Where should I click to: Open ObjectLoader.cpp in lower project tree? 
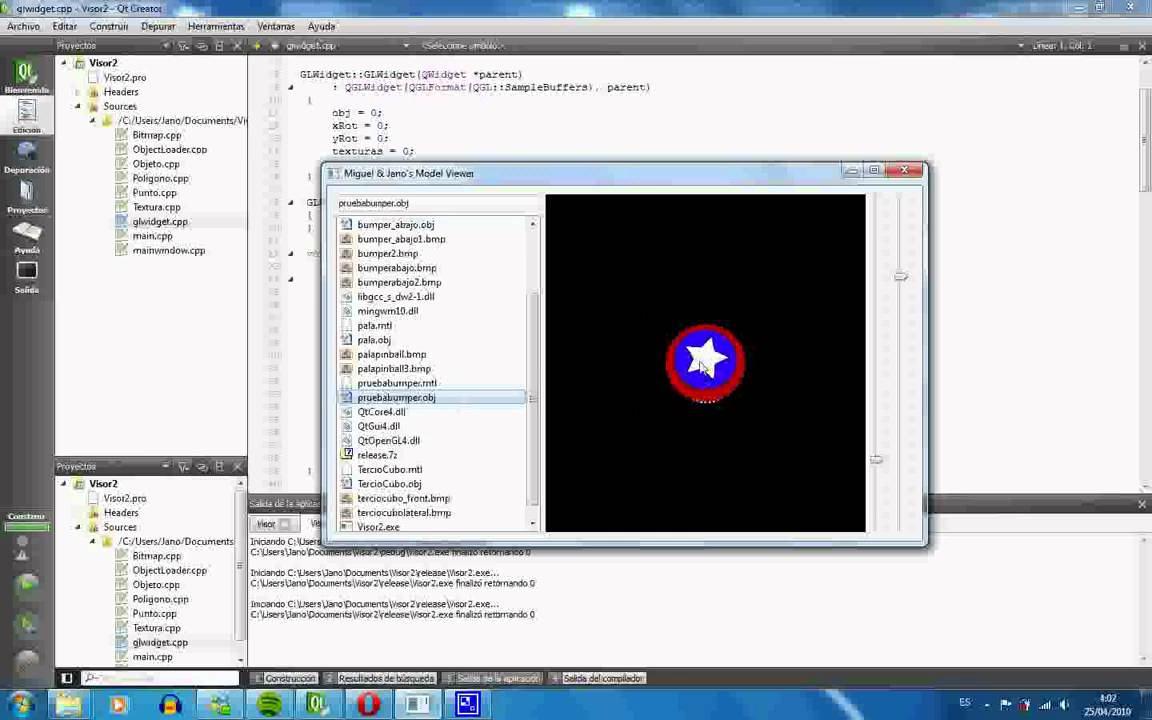169,570
